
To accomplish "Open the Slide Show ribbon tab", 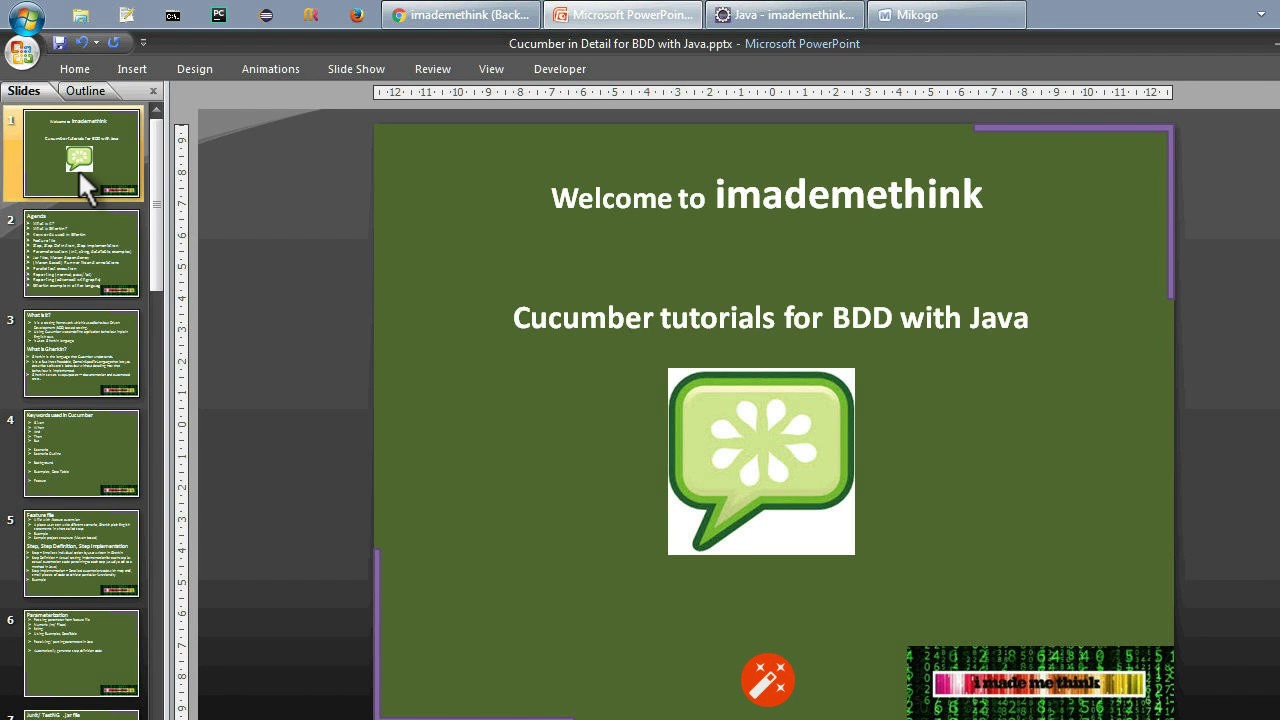I will (356, 69).
